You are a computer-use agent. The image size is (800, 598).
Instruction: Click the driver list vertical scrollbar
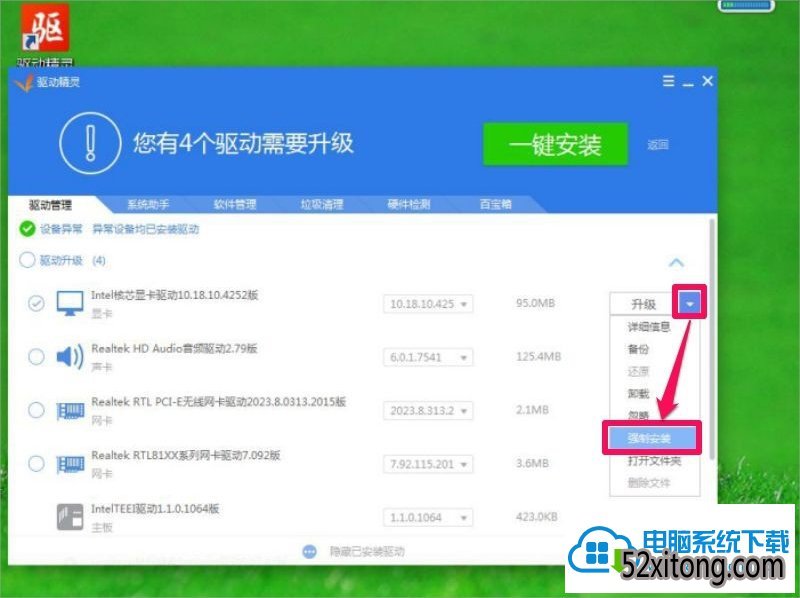coord(711,337)
